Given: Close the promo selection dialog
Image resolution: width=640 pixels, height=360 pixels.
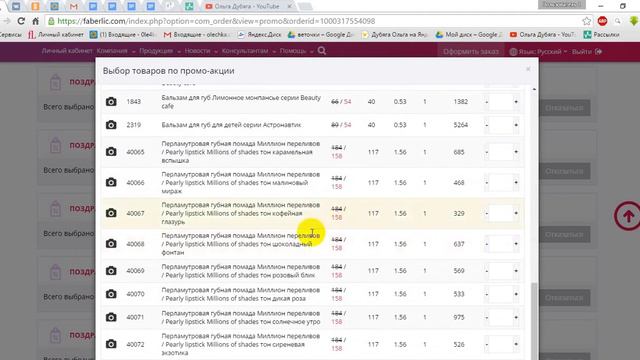Looking at the screenshot, I should (x=528, y=69).
